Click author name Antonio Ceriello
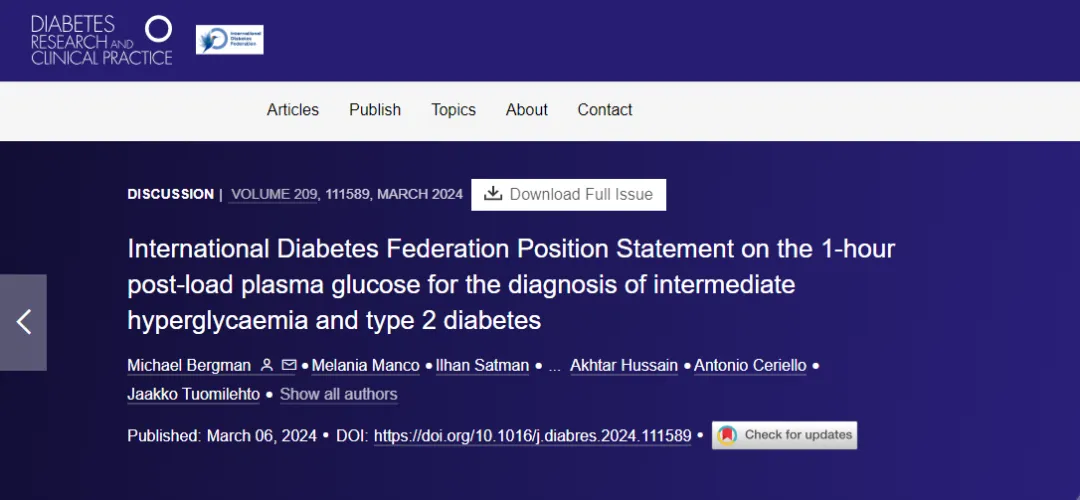1080x500 pixels. pos(750,365)
